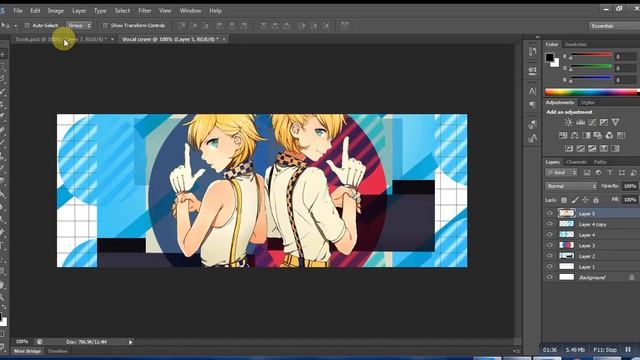Open the layer filter Kind dropdown
The height and width of the screenshot is (360, 640).
click(x=561, y=173)
